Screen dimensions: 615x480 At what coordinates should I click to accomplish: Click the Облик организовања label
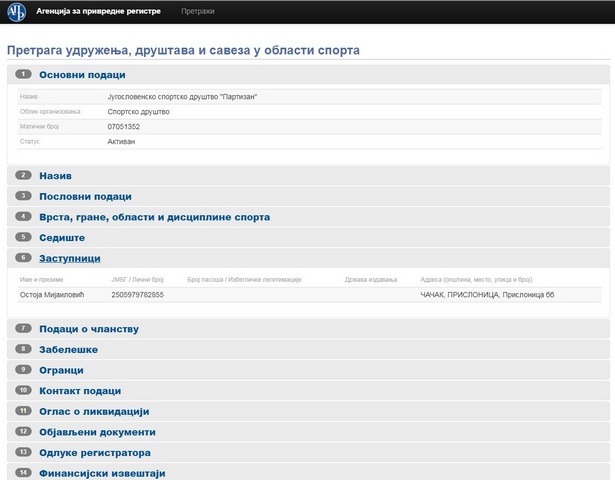50,112
